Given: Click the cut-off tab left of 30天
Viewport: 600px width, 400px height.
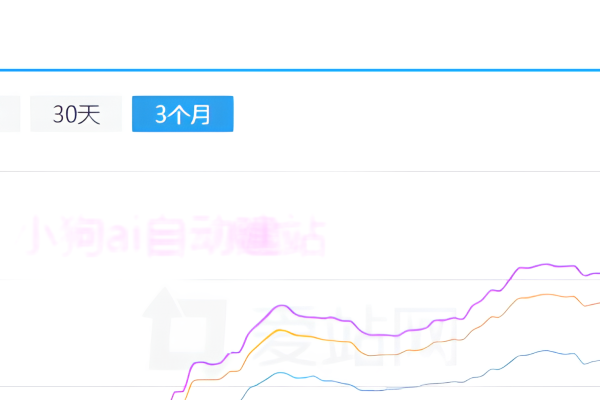Looking at the screenshot, I should (x=9, y=114).
